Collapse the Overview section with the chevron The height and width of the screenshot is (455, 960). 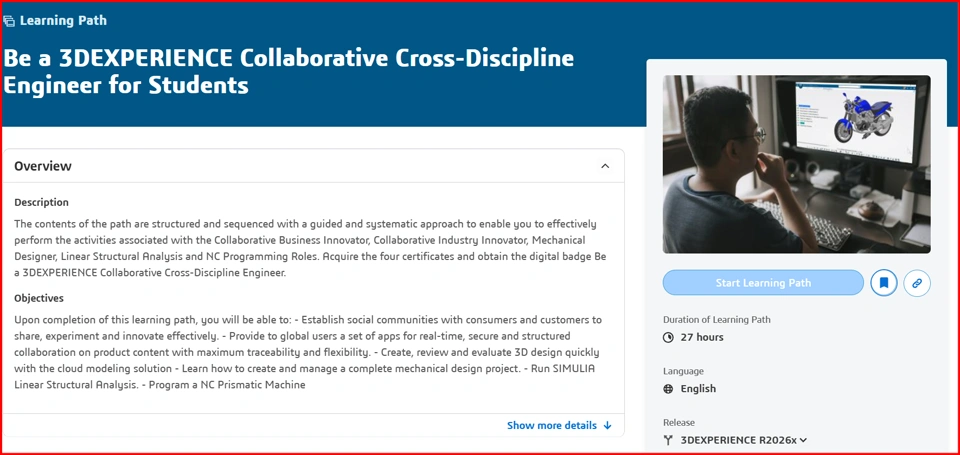pos(605,166)
